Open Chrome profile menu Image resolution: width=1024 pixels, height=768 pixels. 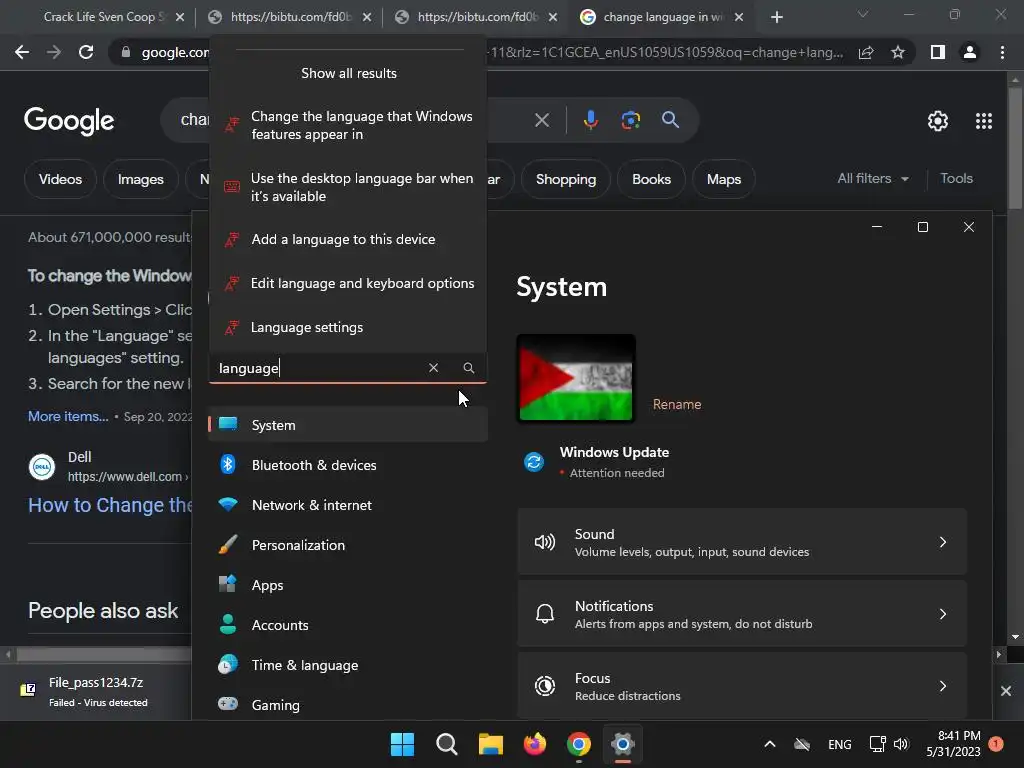click(970, 52)
